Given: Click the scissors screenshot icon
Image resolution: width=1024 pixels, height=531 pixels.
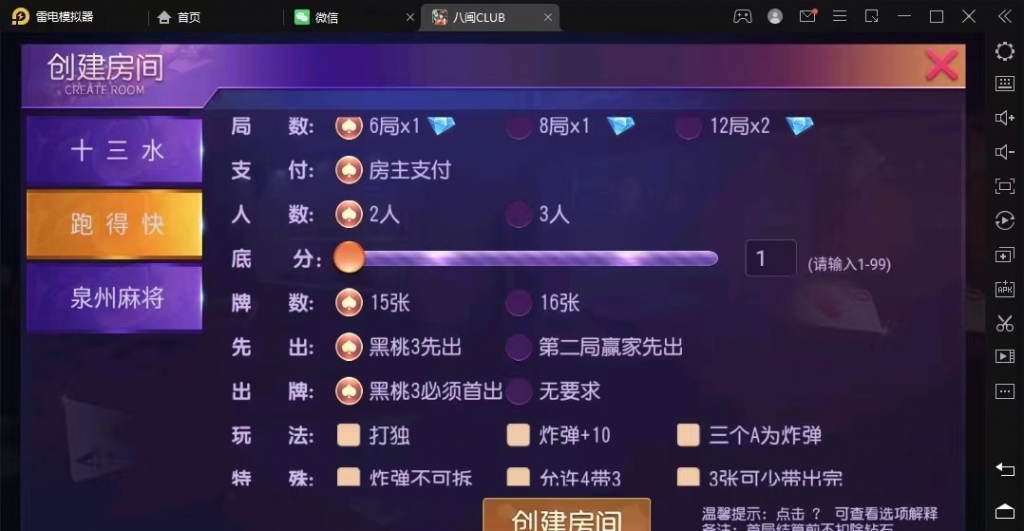Looking at the screenshot, I should 1004,323.
